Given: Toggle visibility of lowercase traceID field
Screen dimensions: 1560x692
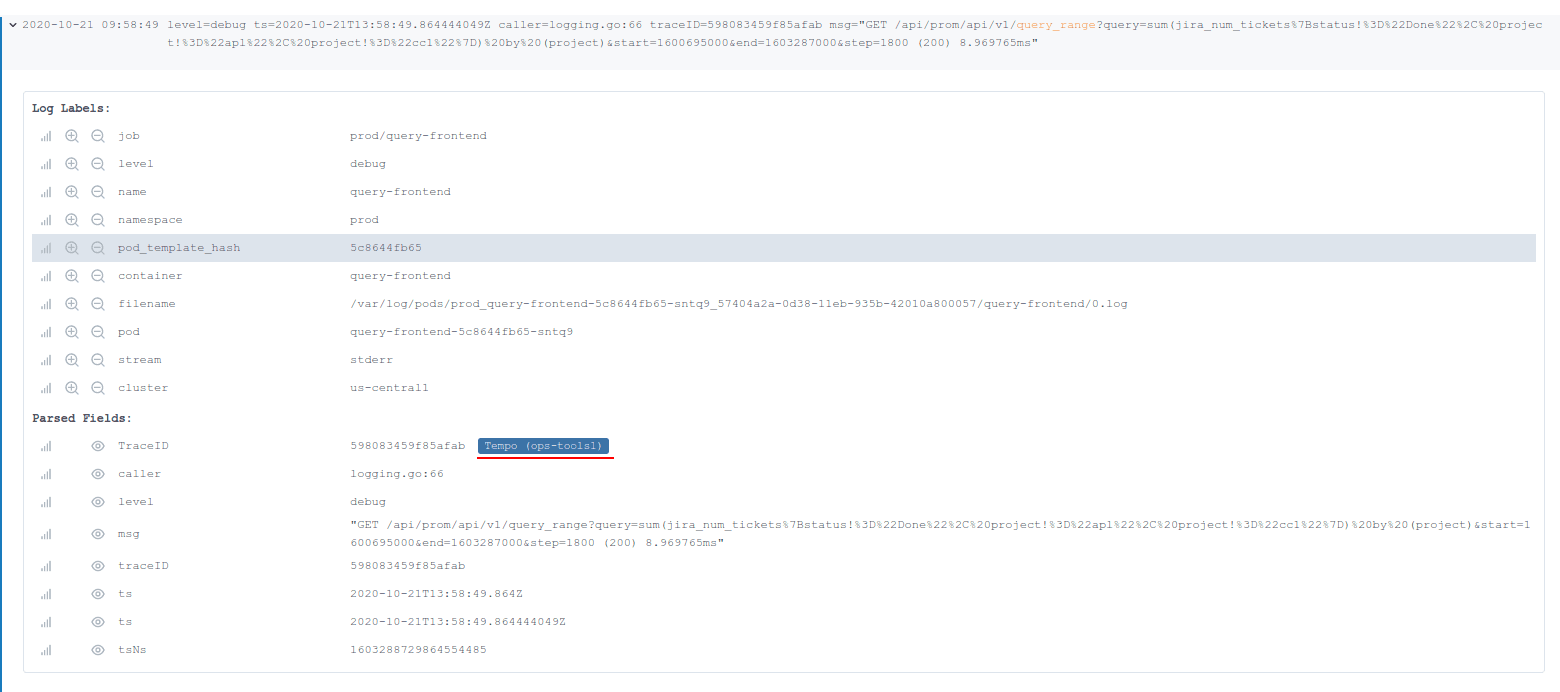Looking at the screenshot, I should tap(98, 566).
